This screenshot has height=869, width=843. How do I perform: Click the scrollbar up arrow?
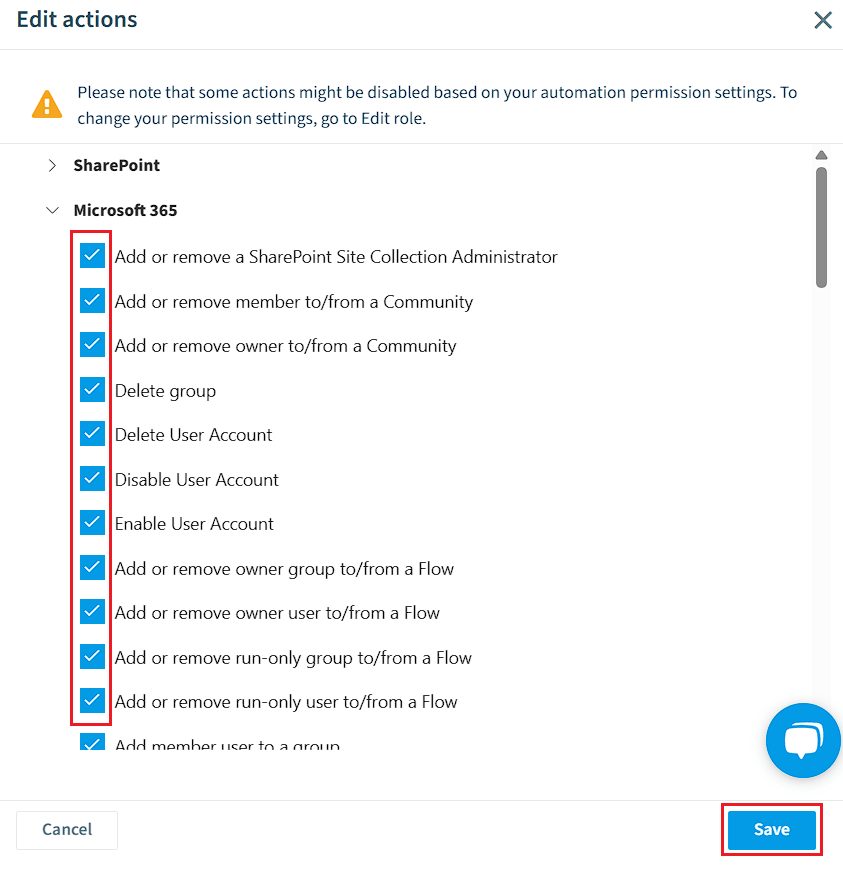coord(821,155)
